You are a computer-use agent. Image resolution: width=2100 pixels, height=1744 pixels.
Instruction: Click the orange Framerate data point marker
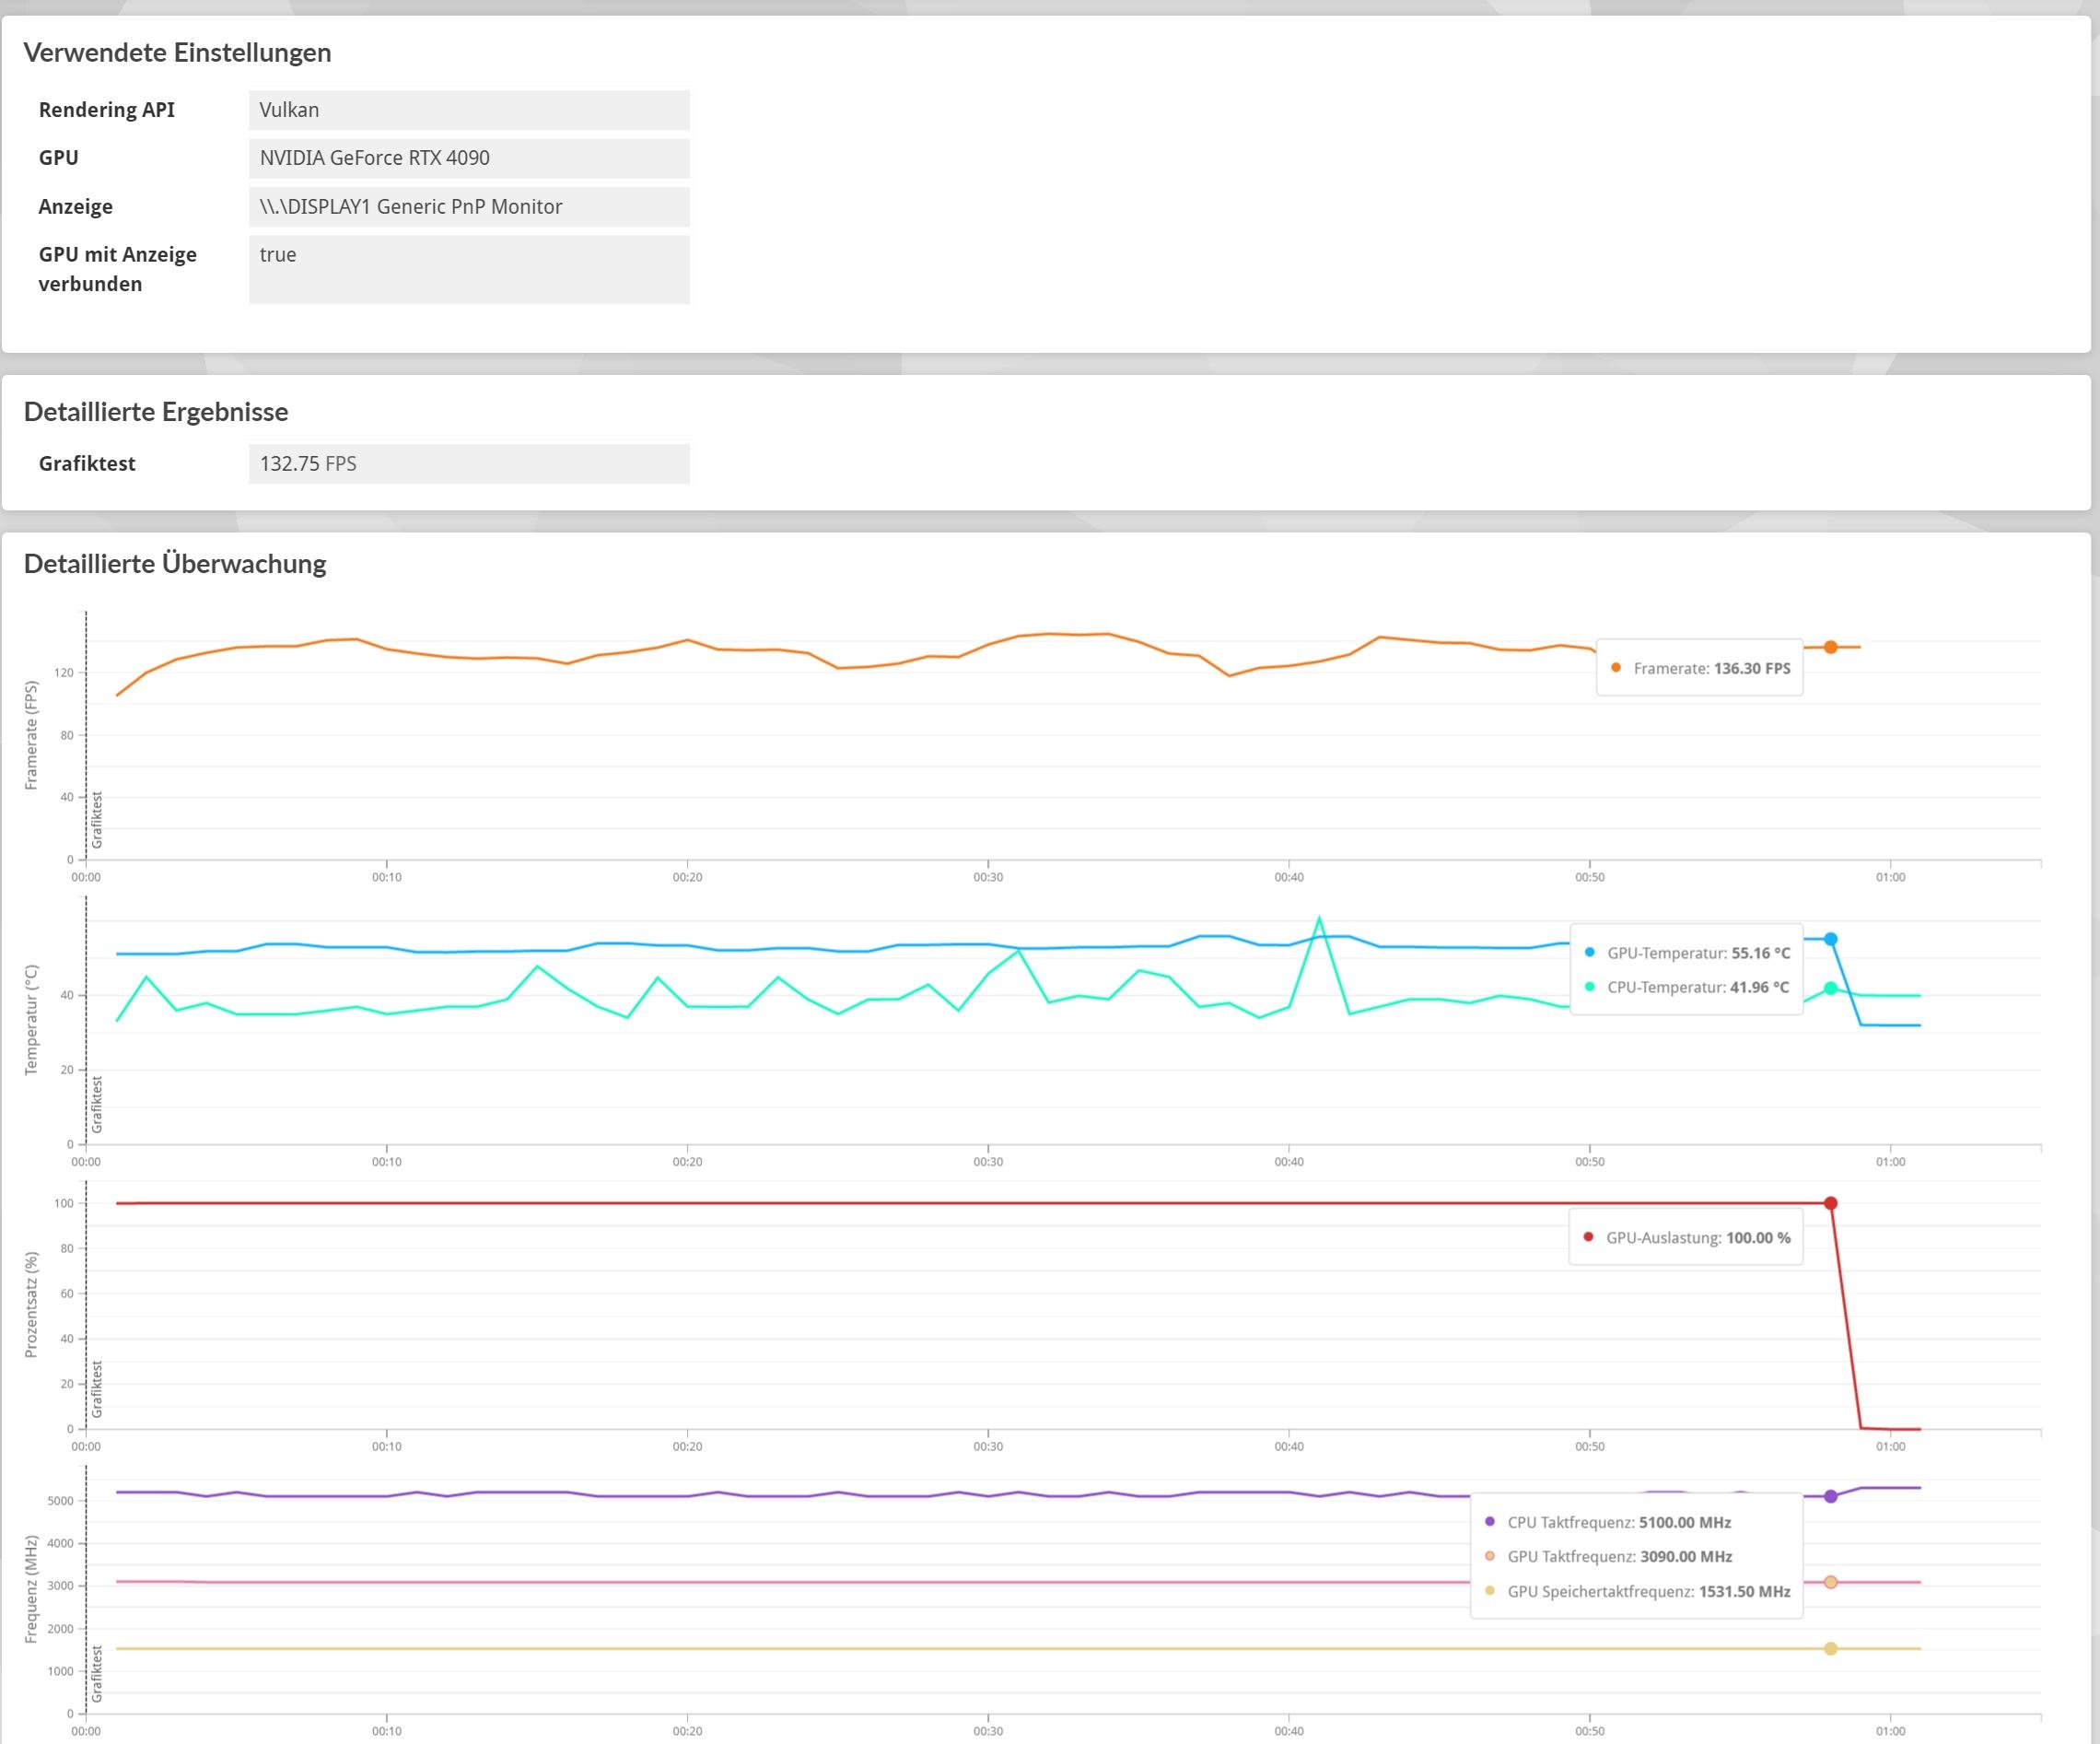(x=1830, y=647)
